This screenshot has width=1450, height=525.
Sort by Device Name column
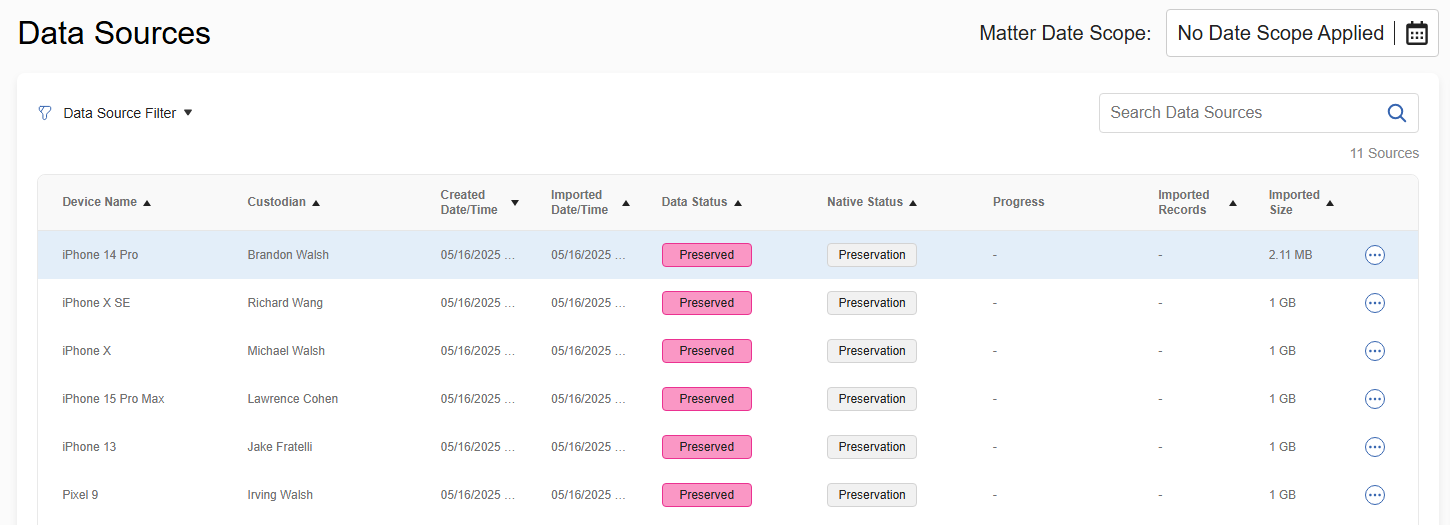[106, 202]
